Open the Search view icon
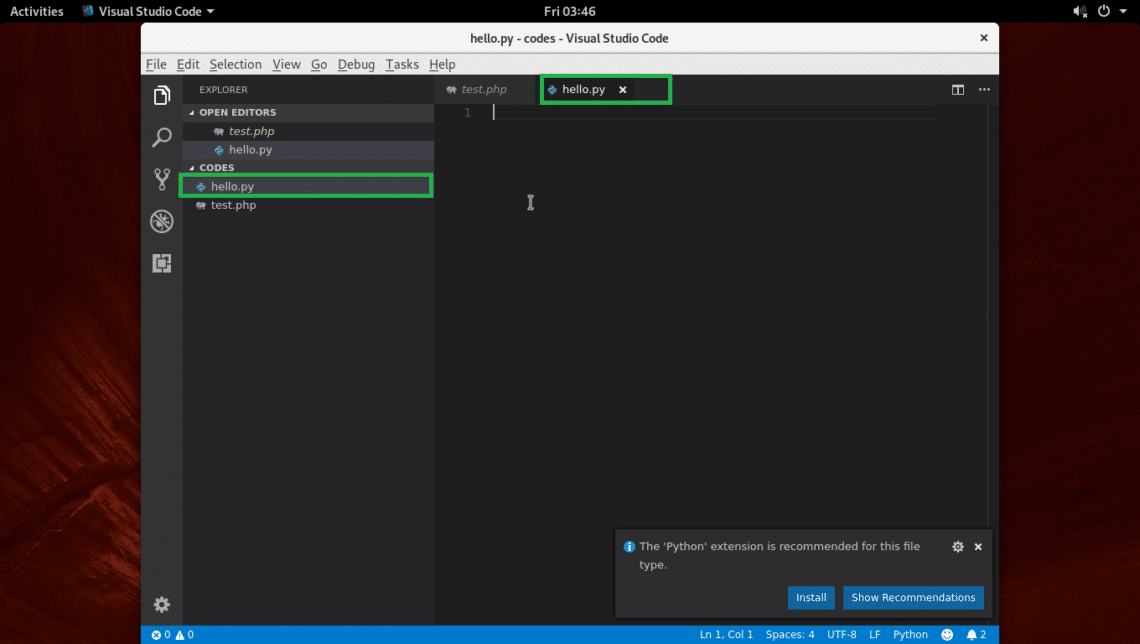The width and height of the screenshot is (1140, 644). tap(162, 138)
